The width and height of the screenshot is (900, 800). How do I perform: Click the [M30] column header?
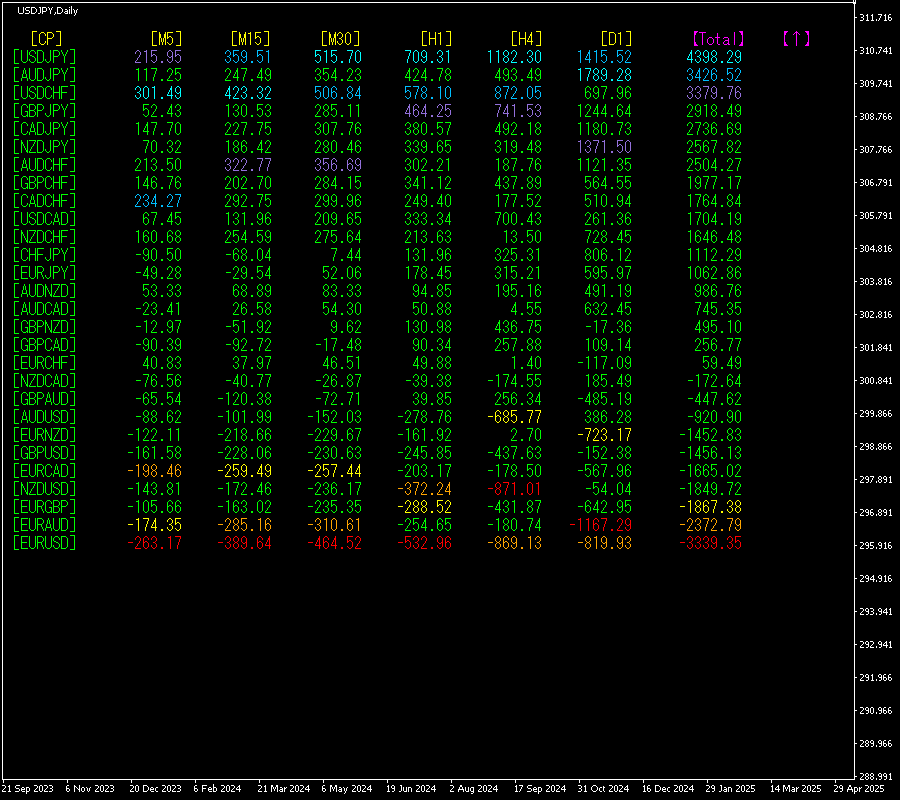340,39
